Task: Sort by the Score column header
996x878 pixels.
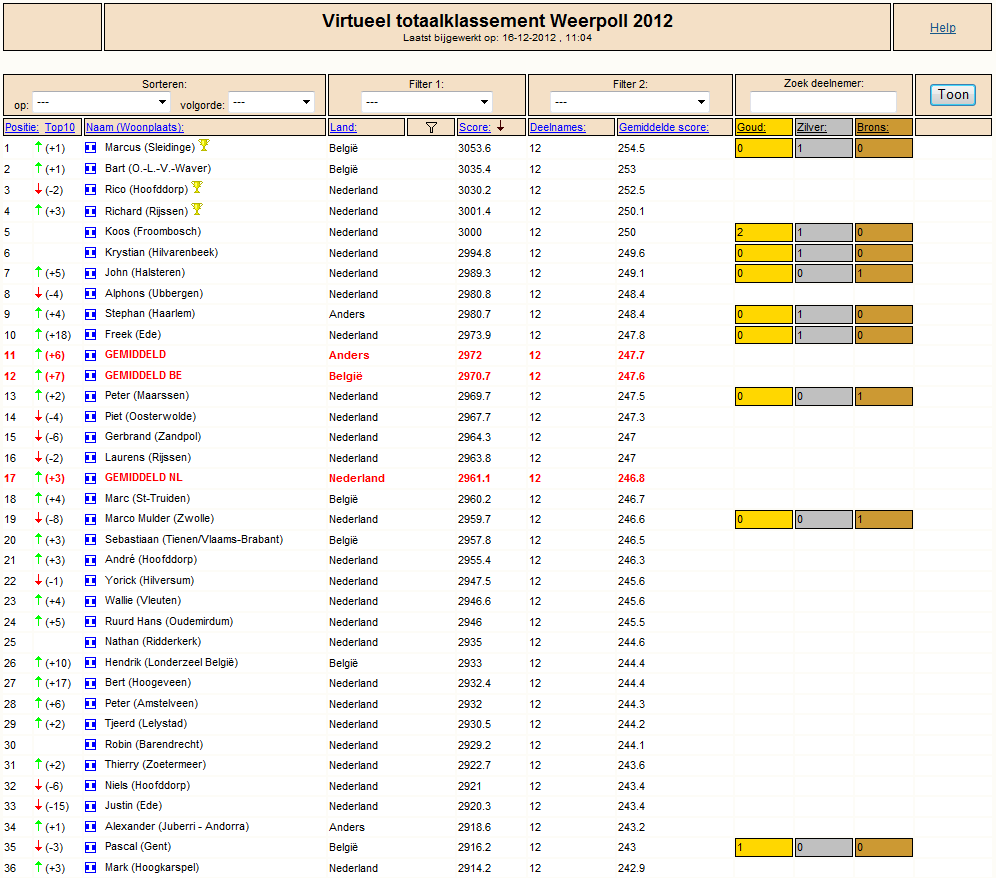Action: pyautogui.click(x=474, y=127)
